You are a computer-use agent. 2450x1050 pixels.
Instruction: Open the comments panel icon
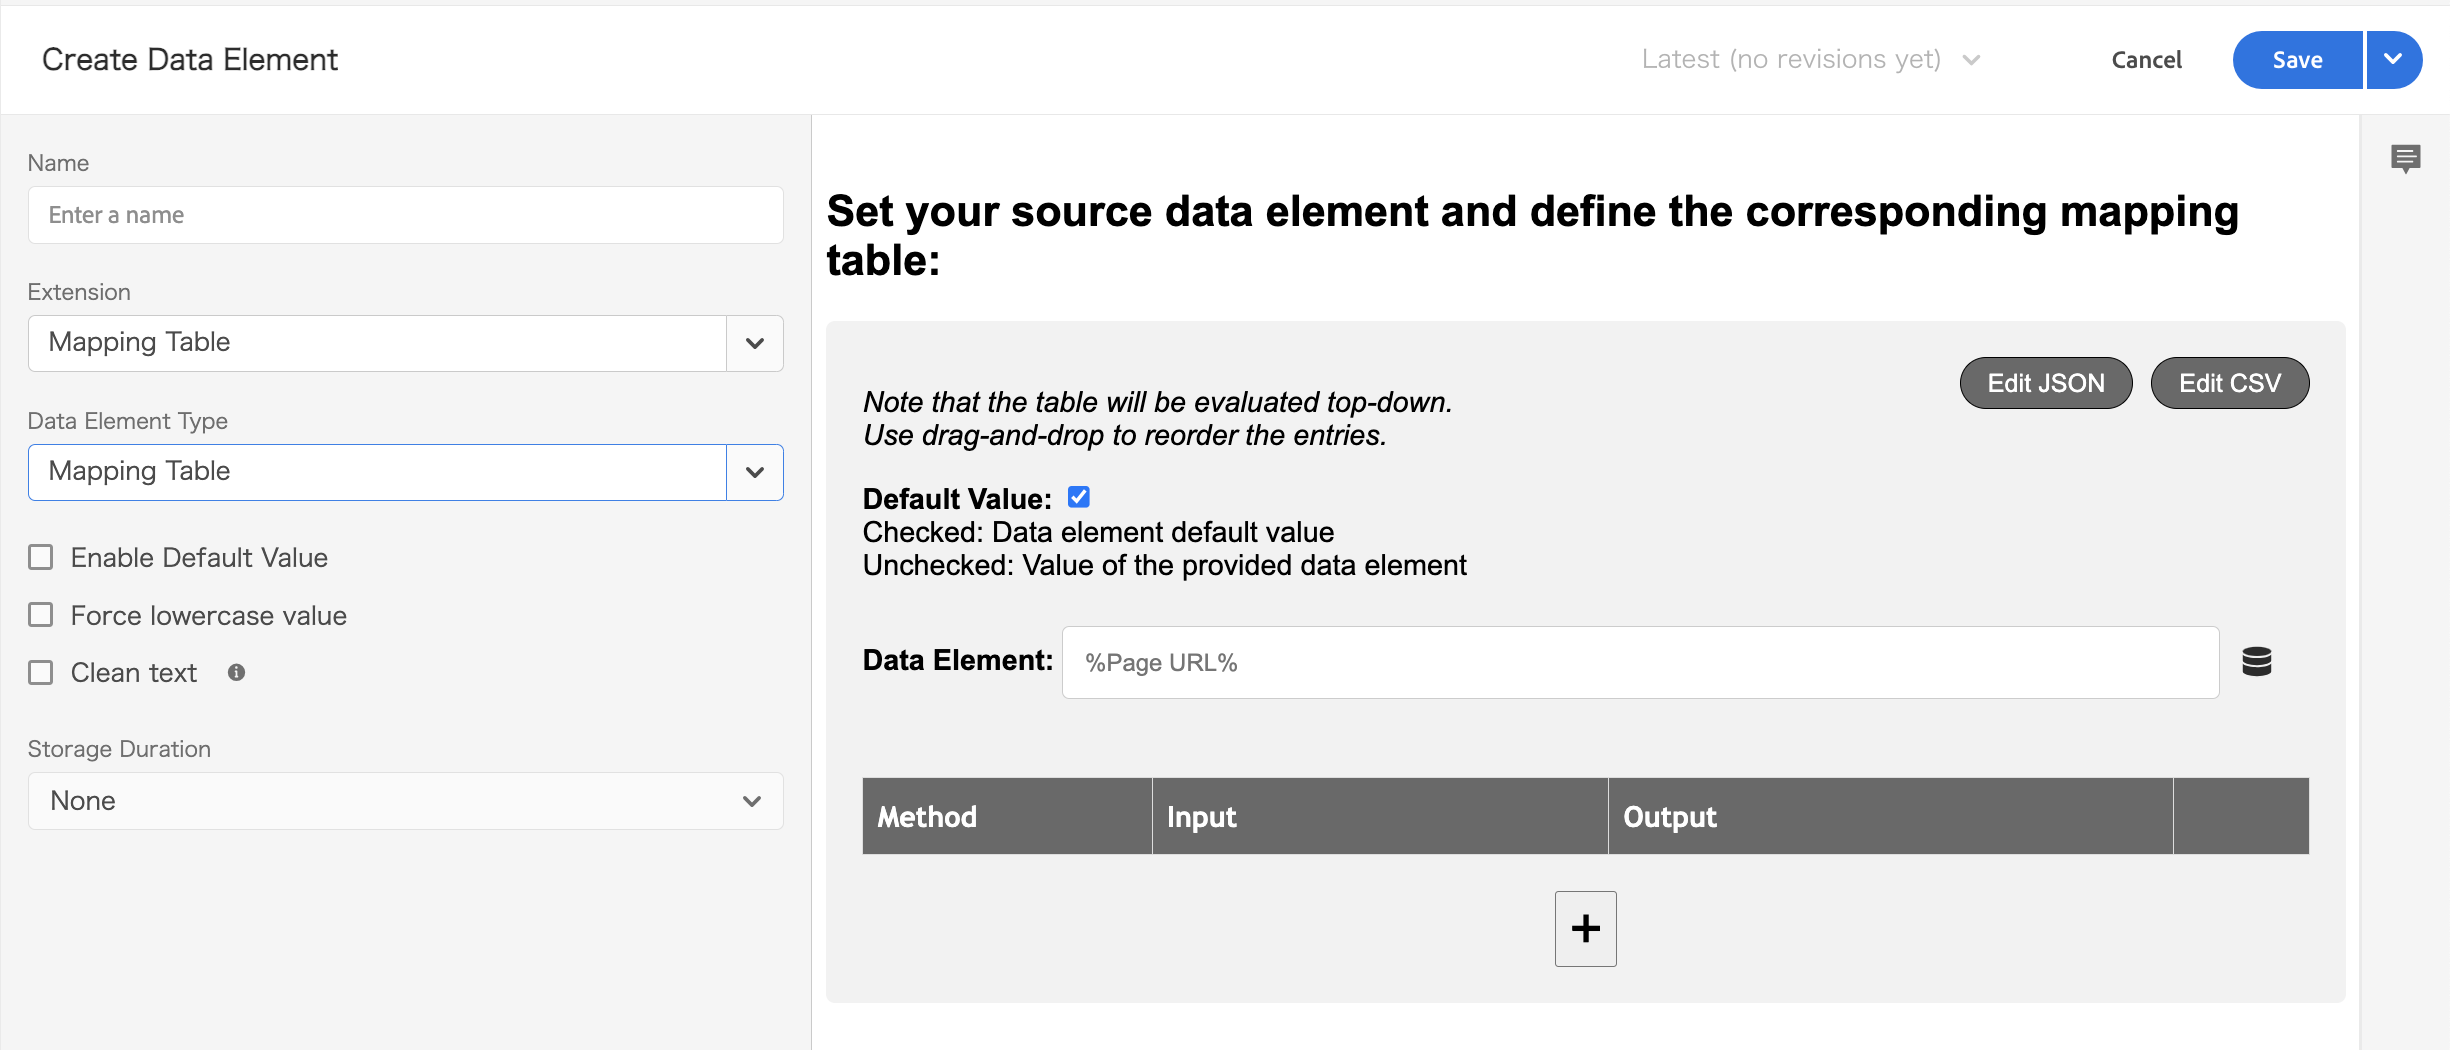pyautogui.click(x=2405, y=158)
